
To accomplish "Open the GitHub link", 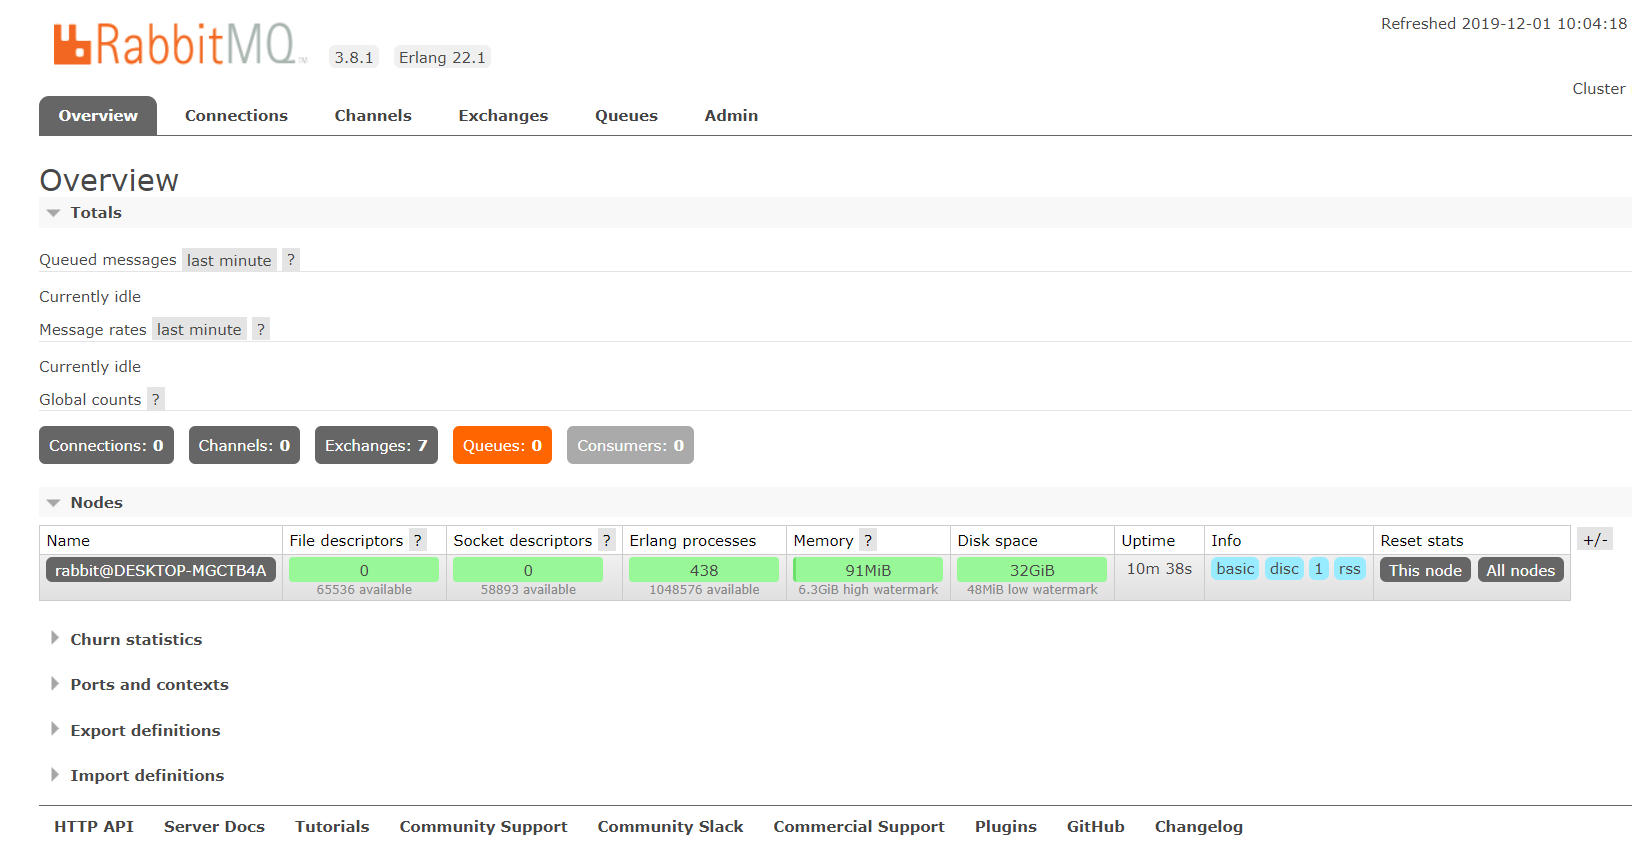I will click(1096, 827).
